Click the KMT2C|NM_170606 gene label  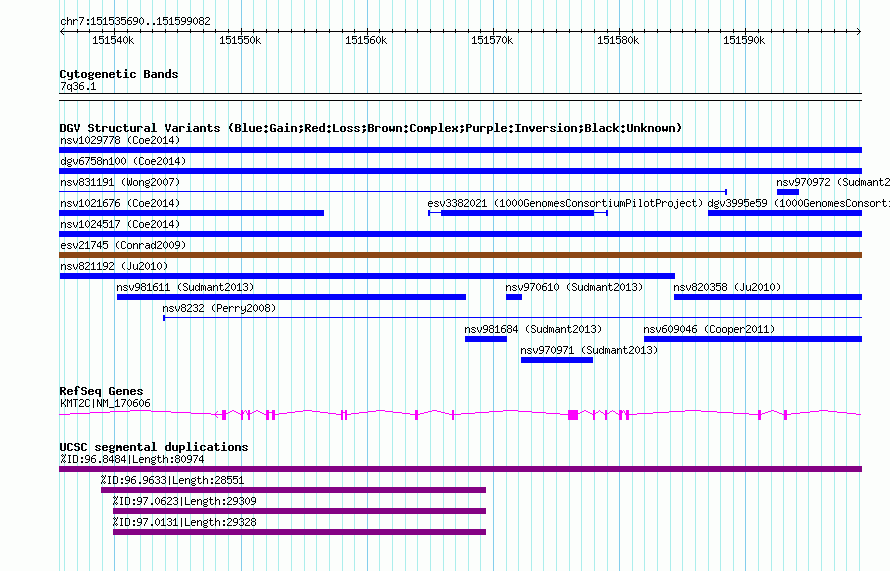[x=105, y=404]
